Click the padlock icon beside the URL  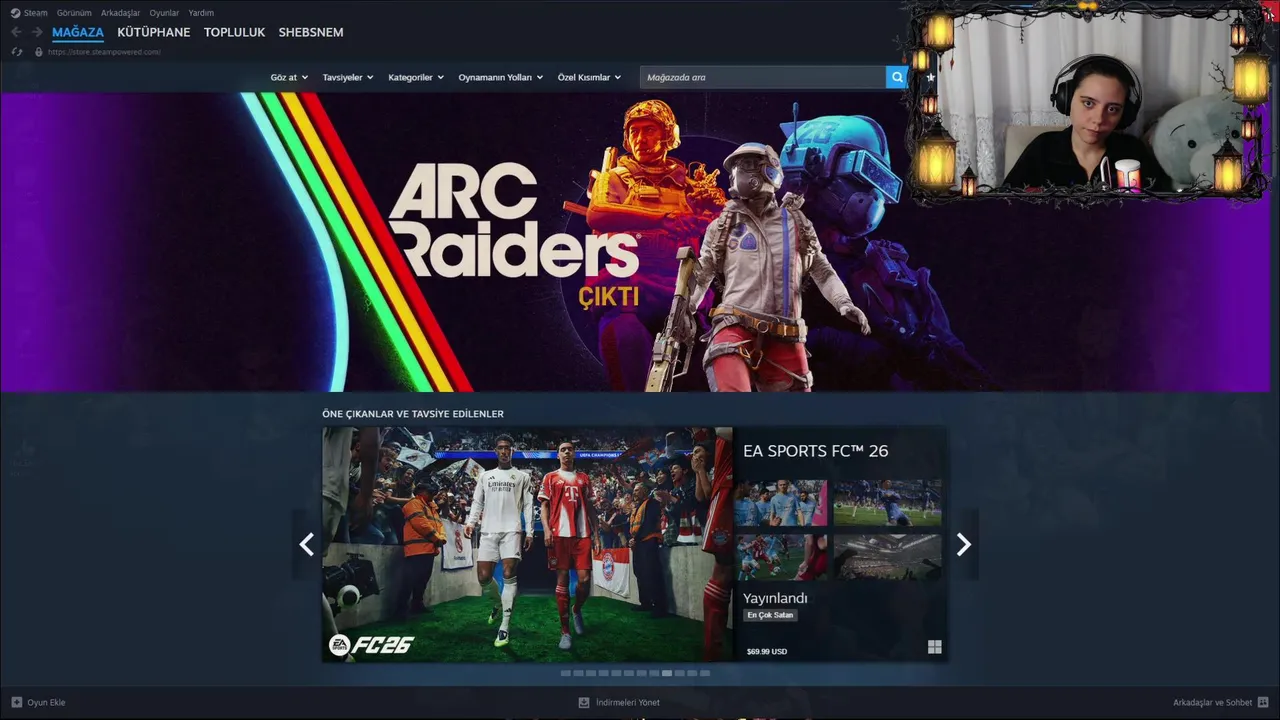pyautogui.click(x=38, y=51)
